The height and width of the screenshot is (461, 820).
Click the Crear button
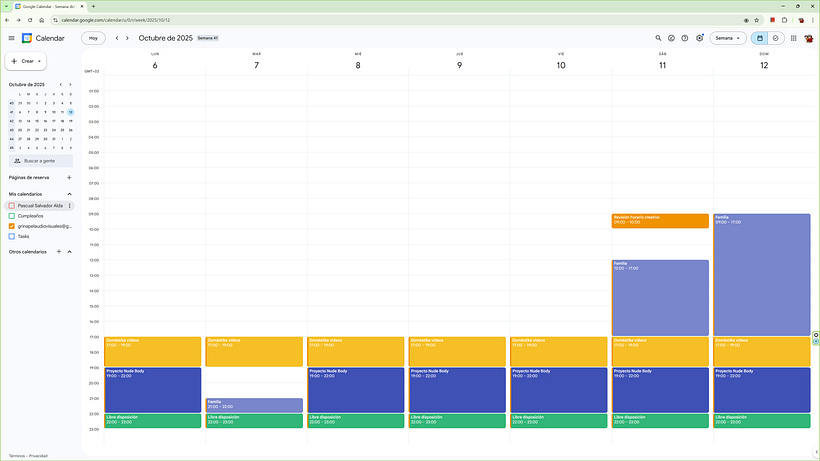(26, 61)
